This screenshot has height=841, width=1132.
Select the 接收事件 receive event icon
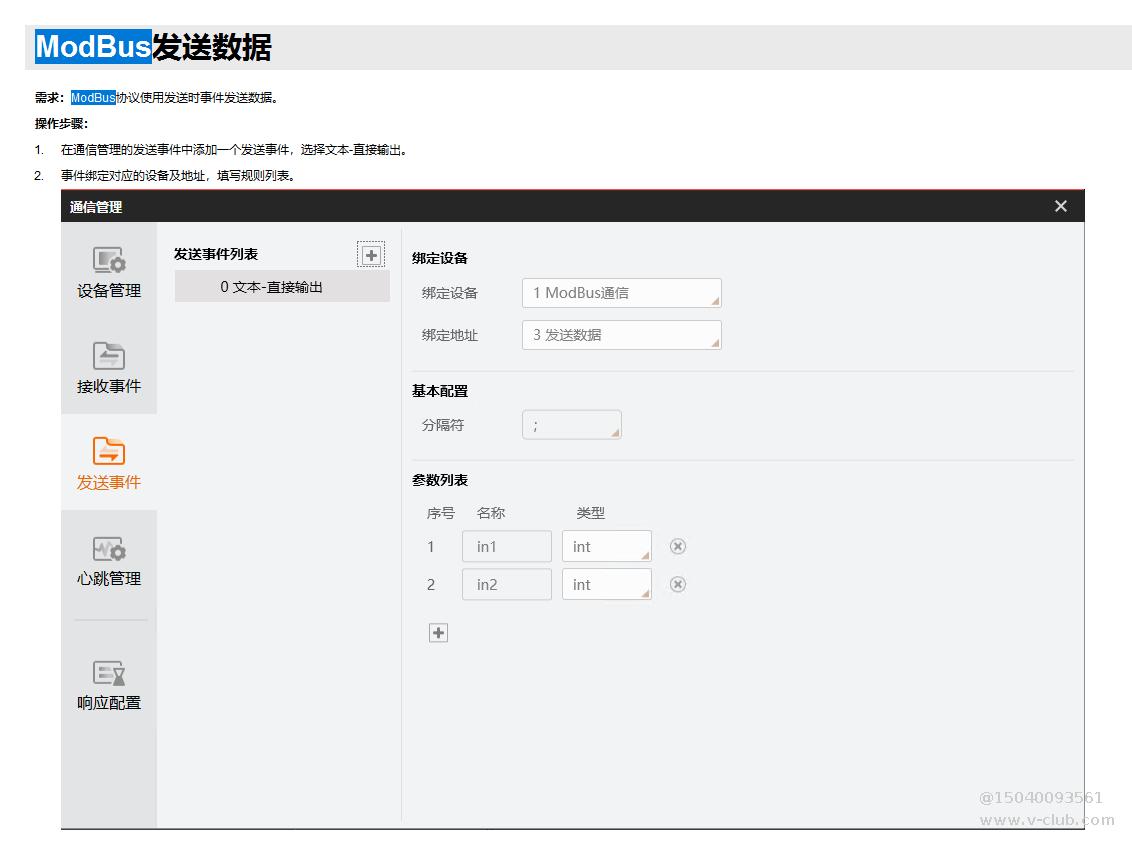pyautogui.click(x=109, y=357)
